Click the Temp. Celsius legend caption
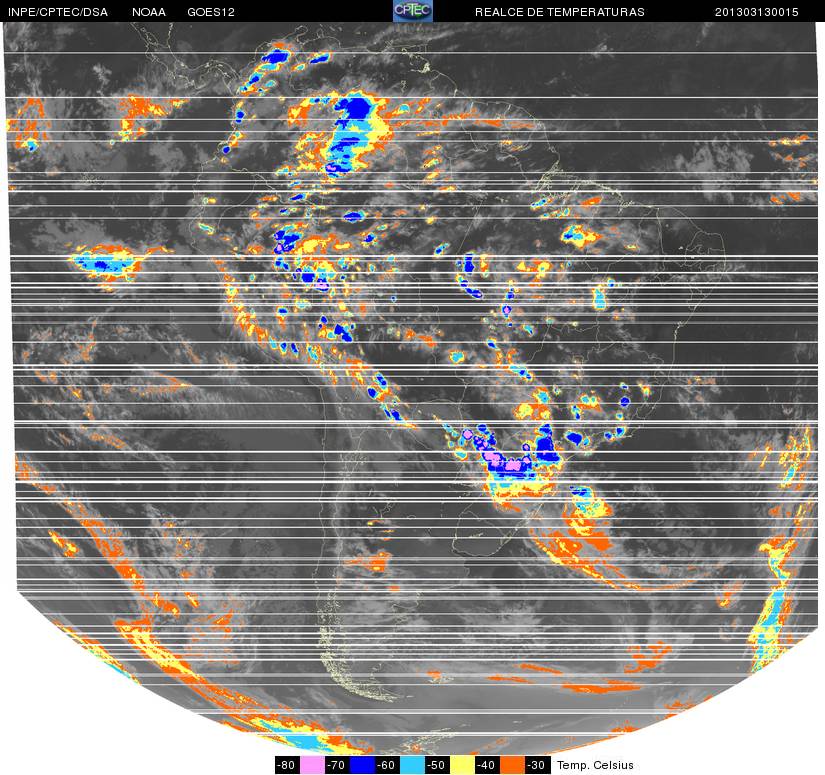Viewport: 825px width, 775px height. (x=595, y=765)
